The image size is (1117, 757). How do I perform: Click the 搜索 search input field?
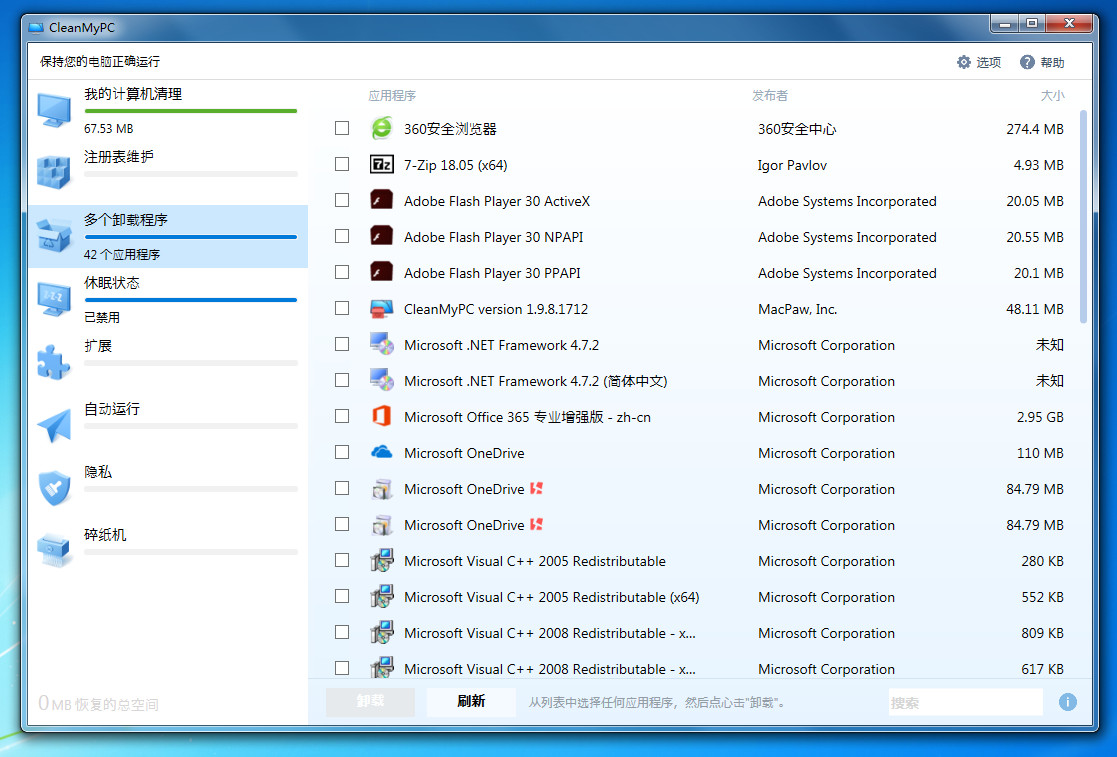[x=964, y=702]
